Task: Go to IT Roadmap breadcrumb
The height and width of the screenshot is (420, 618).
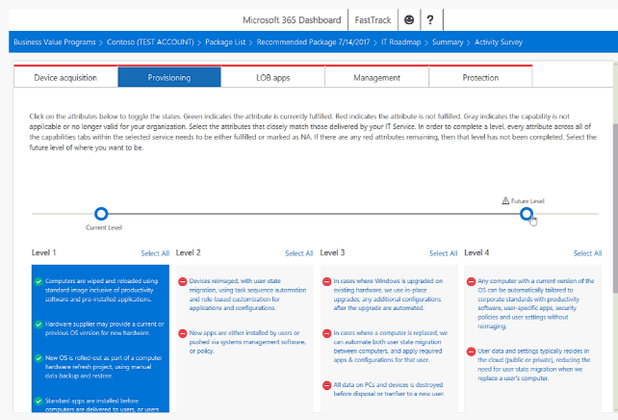Action: [401, 42]
